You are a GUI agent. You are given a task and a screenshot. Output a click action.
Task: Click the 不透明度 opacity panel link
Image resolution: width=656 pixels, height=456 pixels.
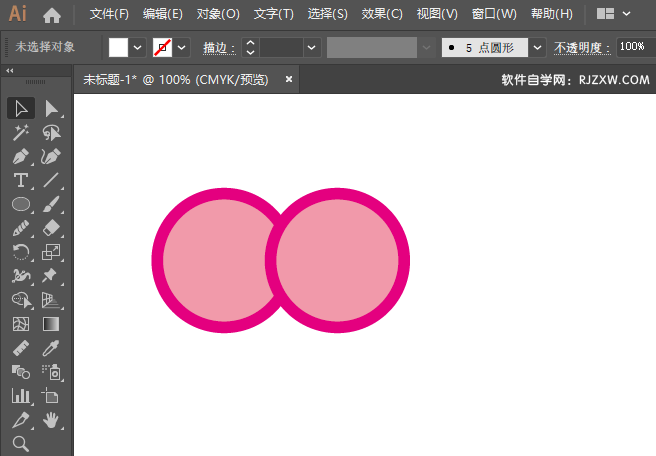(582, 47)
